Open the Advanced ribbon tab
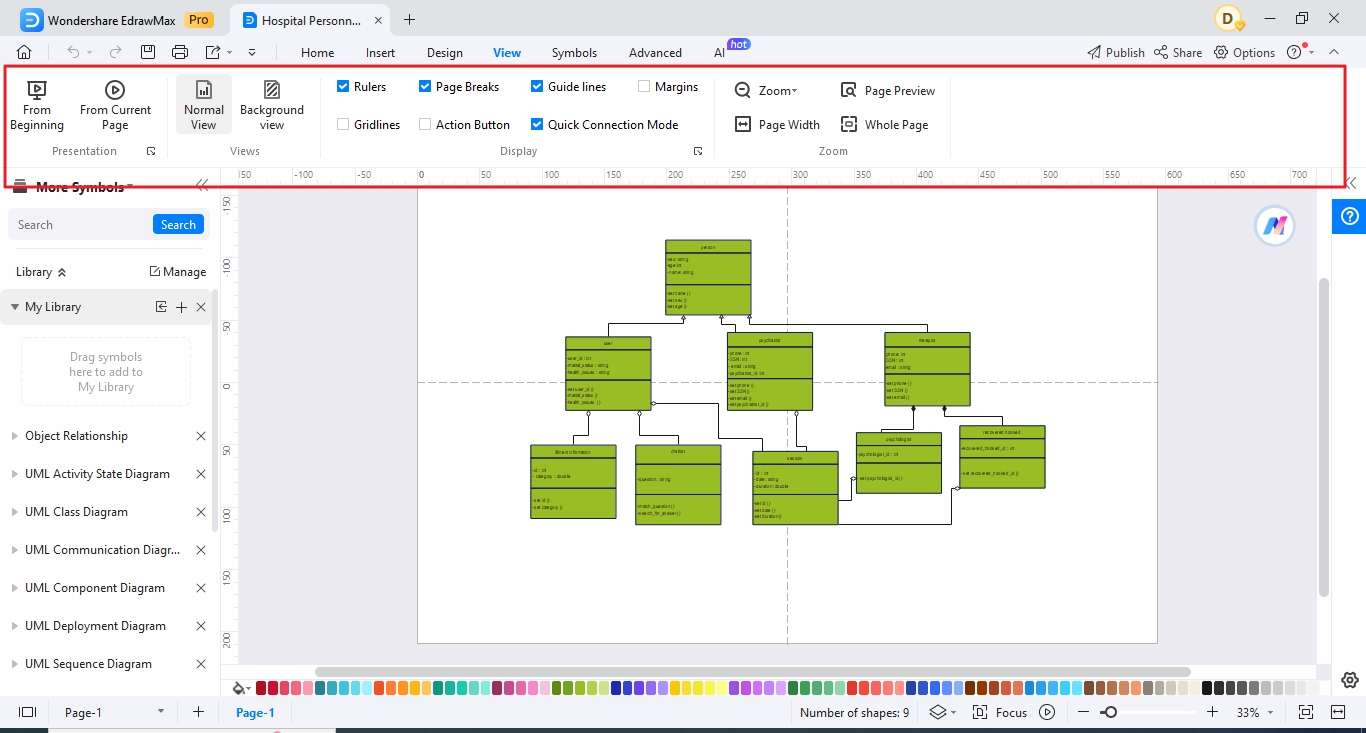Viewport: 1366px width, 733px height. tap(655, 53)
